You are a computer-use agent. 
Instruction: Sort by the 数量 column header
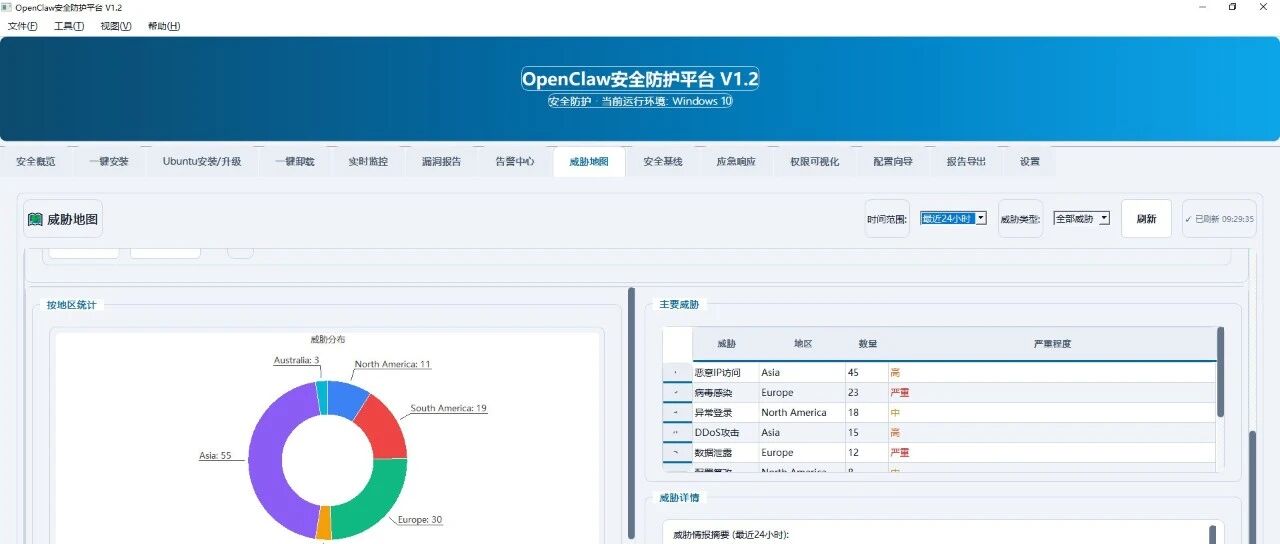point(867,344)
